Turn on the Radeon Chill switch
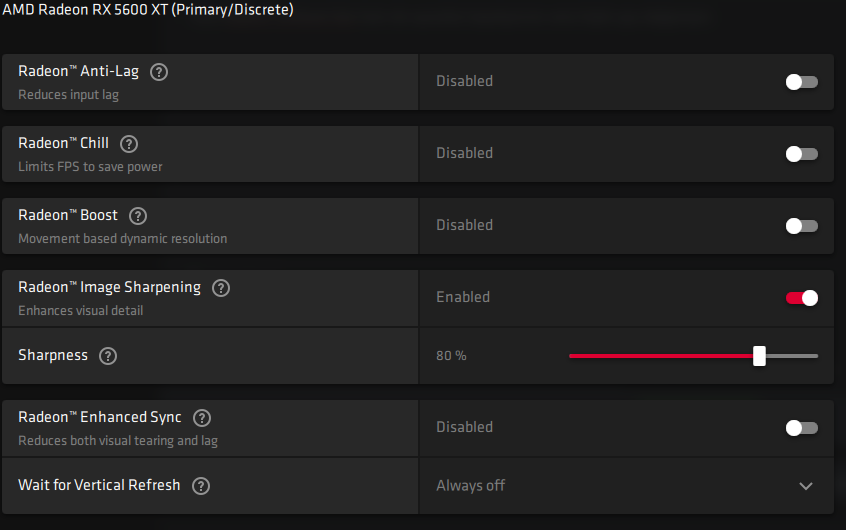846x530 pixels. click(x=801, y=154)
